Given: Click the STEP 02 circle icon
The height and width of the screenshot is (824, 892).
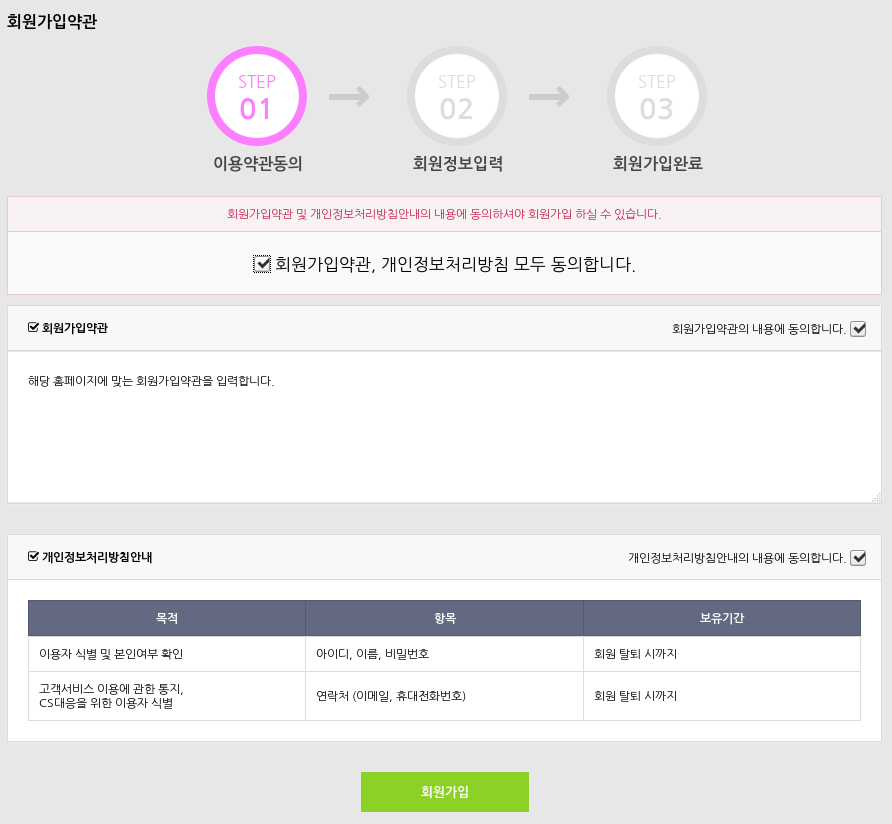Looking at the screenshot, I should pos(456,96).
